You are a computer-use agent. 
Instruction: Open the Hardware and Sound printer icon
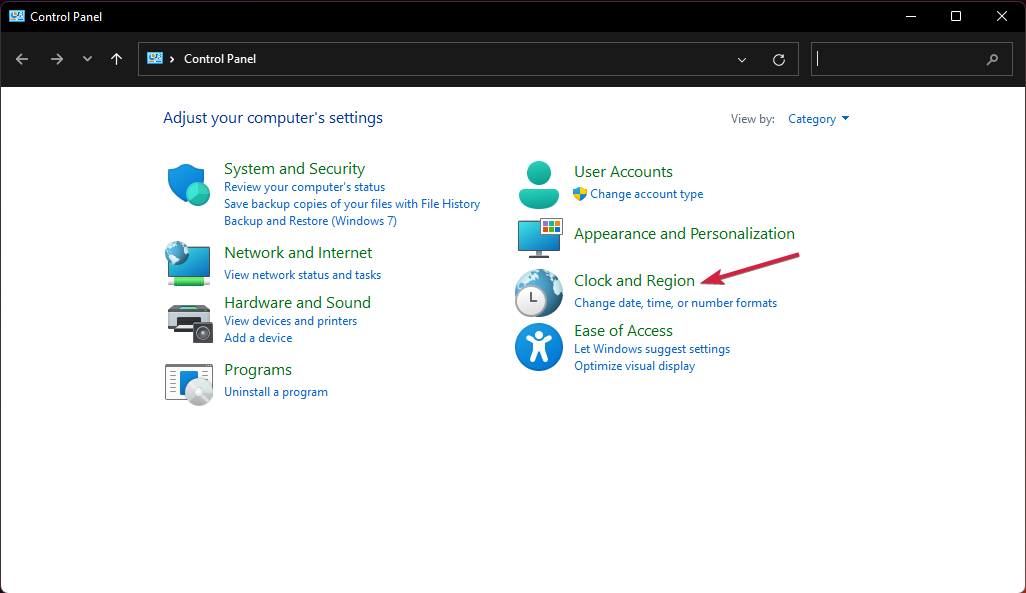pos(190,323)
